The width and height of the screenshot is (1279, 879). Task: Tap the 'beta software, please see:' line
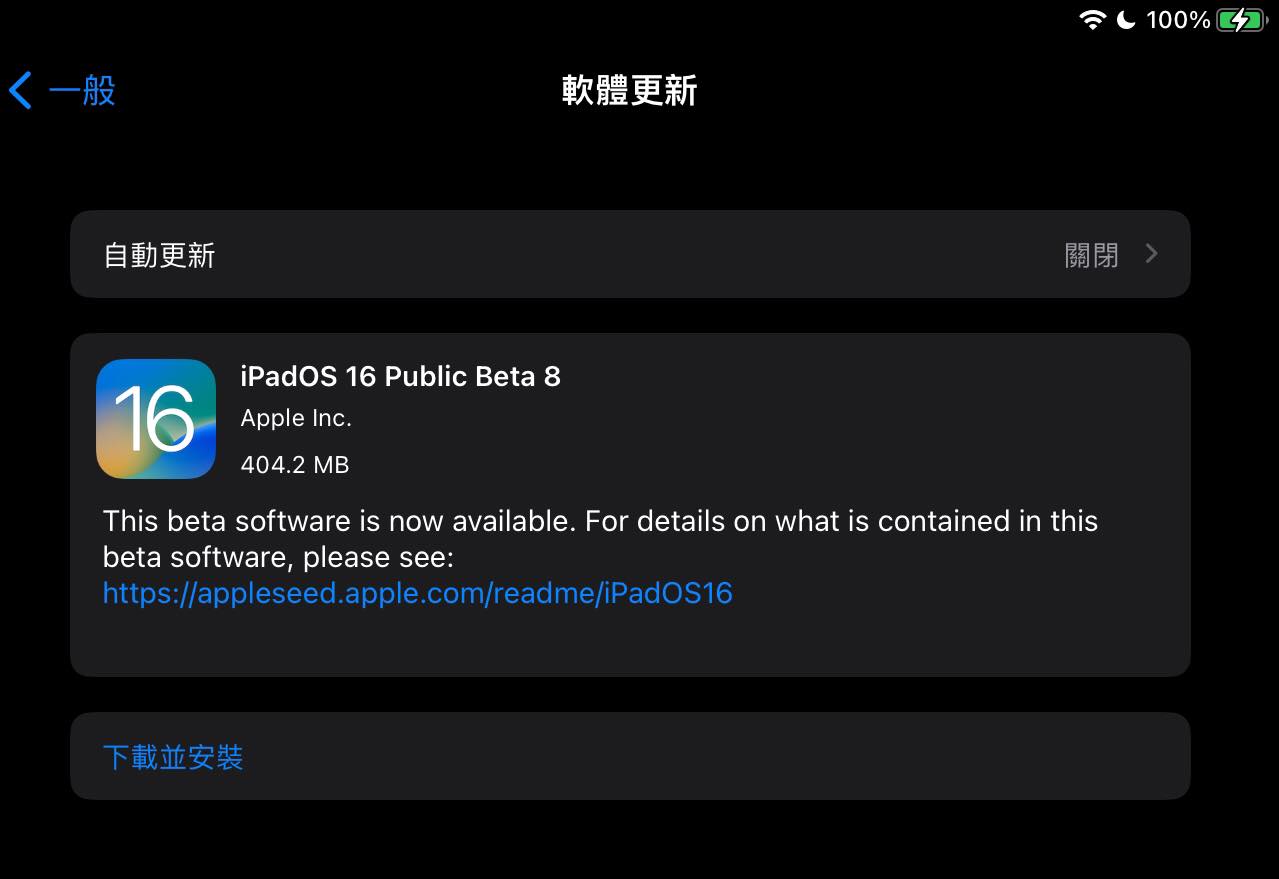279,557
